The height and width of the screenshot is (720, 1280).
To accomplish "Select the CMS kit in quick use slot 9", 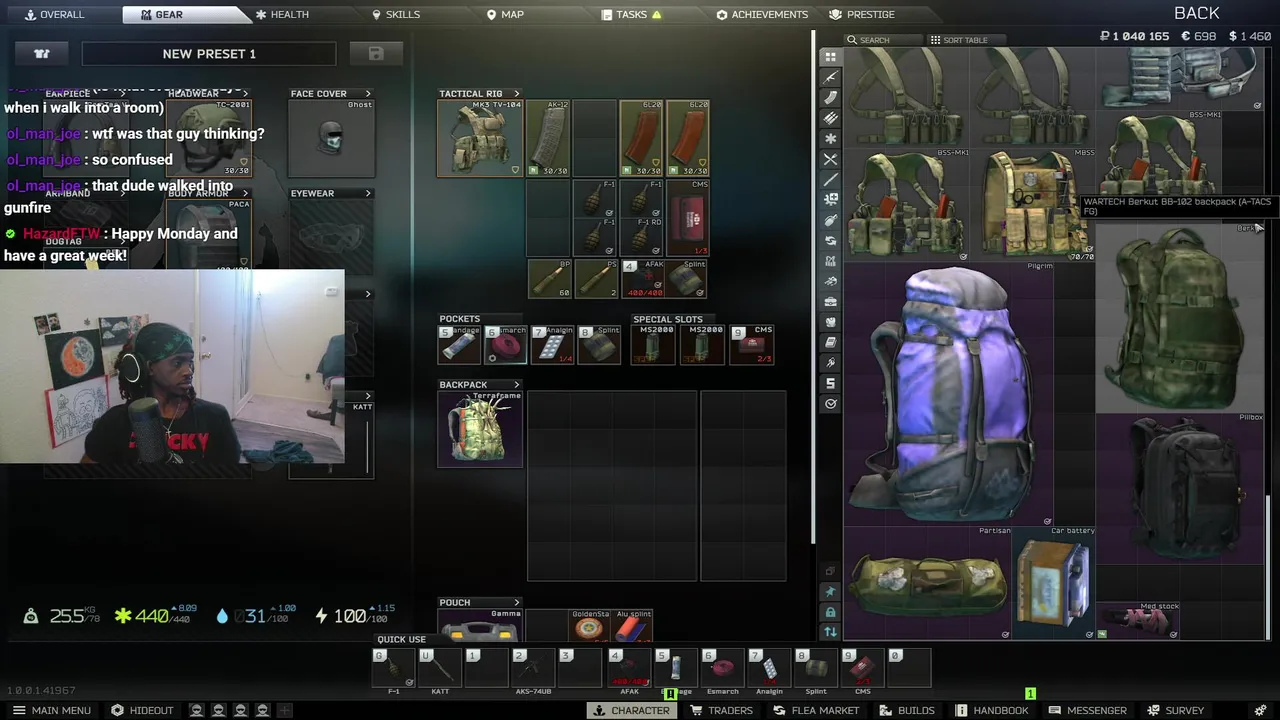I will pyautogui.click(x=863, y=668).
